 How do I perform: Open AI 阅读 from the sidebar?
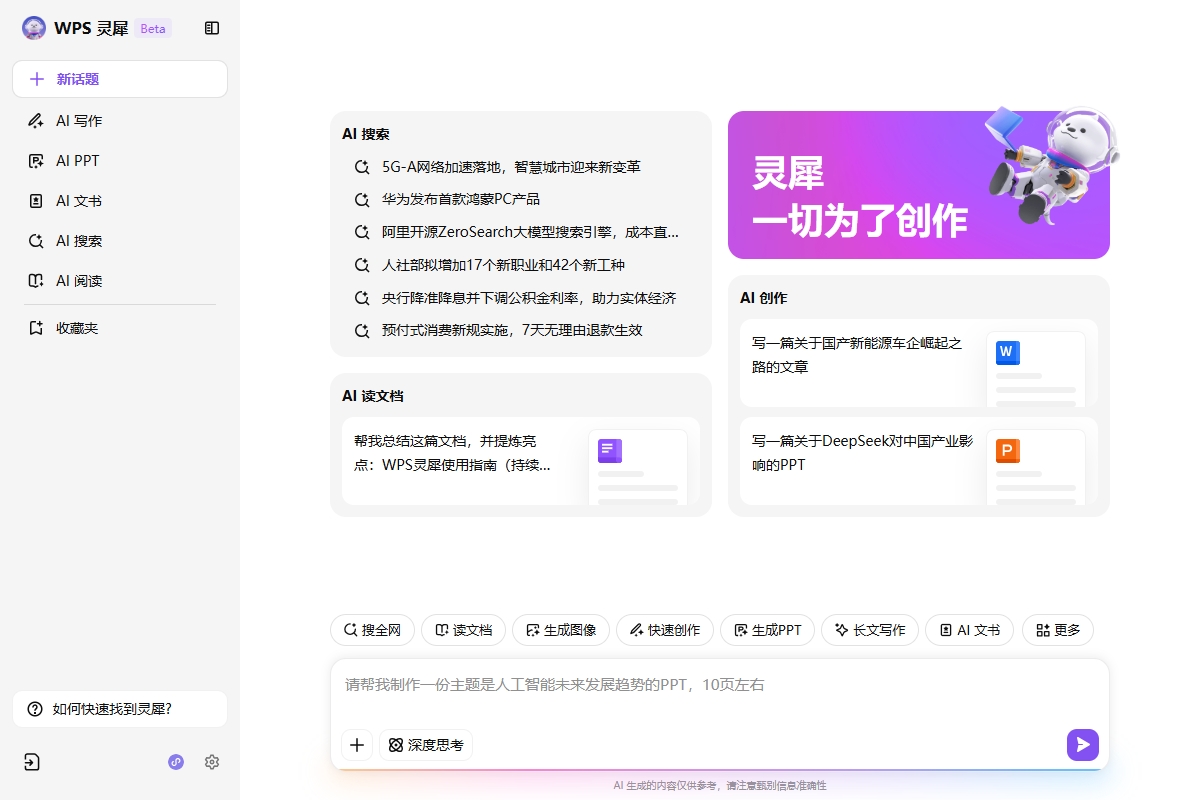tap(74, 281)
